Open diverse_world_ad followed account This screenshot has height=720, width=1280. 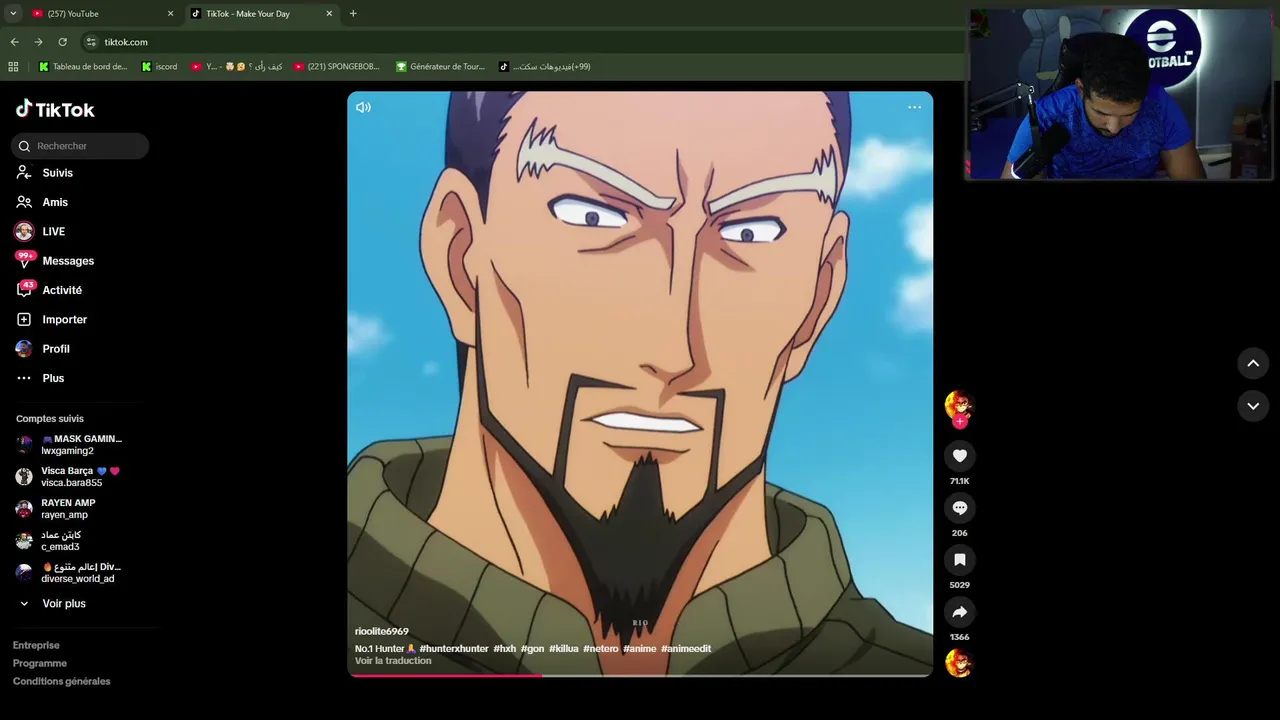[x=66, y=573]
